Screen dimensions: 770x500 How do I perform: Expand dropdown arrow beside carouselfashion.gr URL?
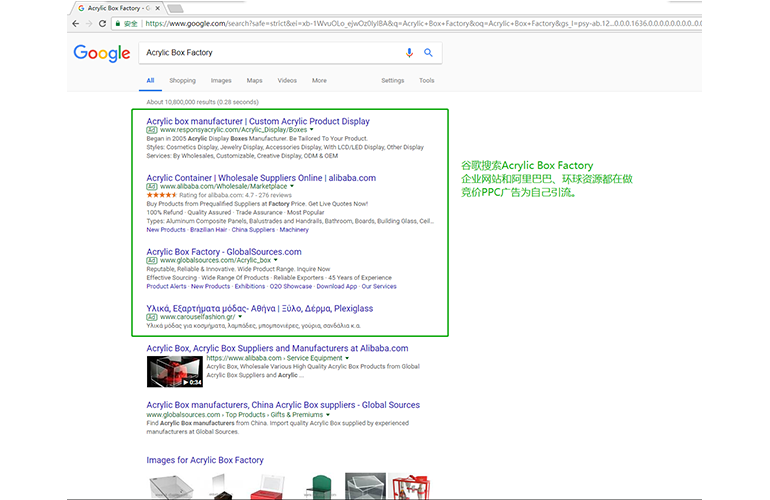click(240, 317)
